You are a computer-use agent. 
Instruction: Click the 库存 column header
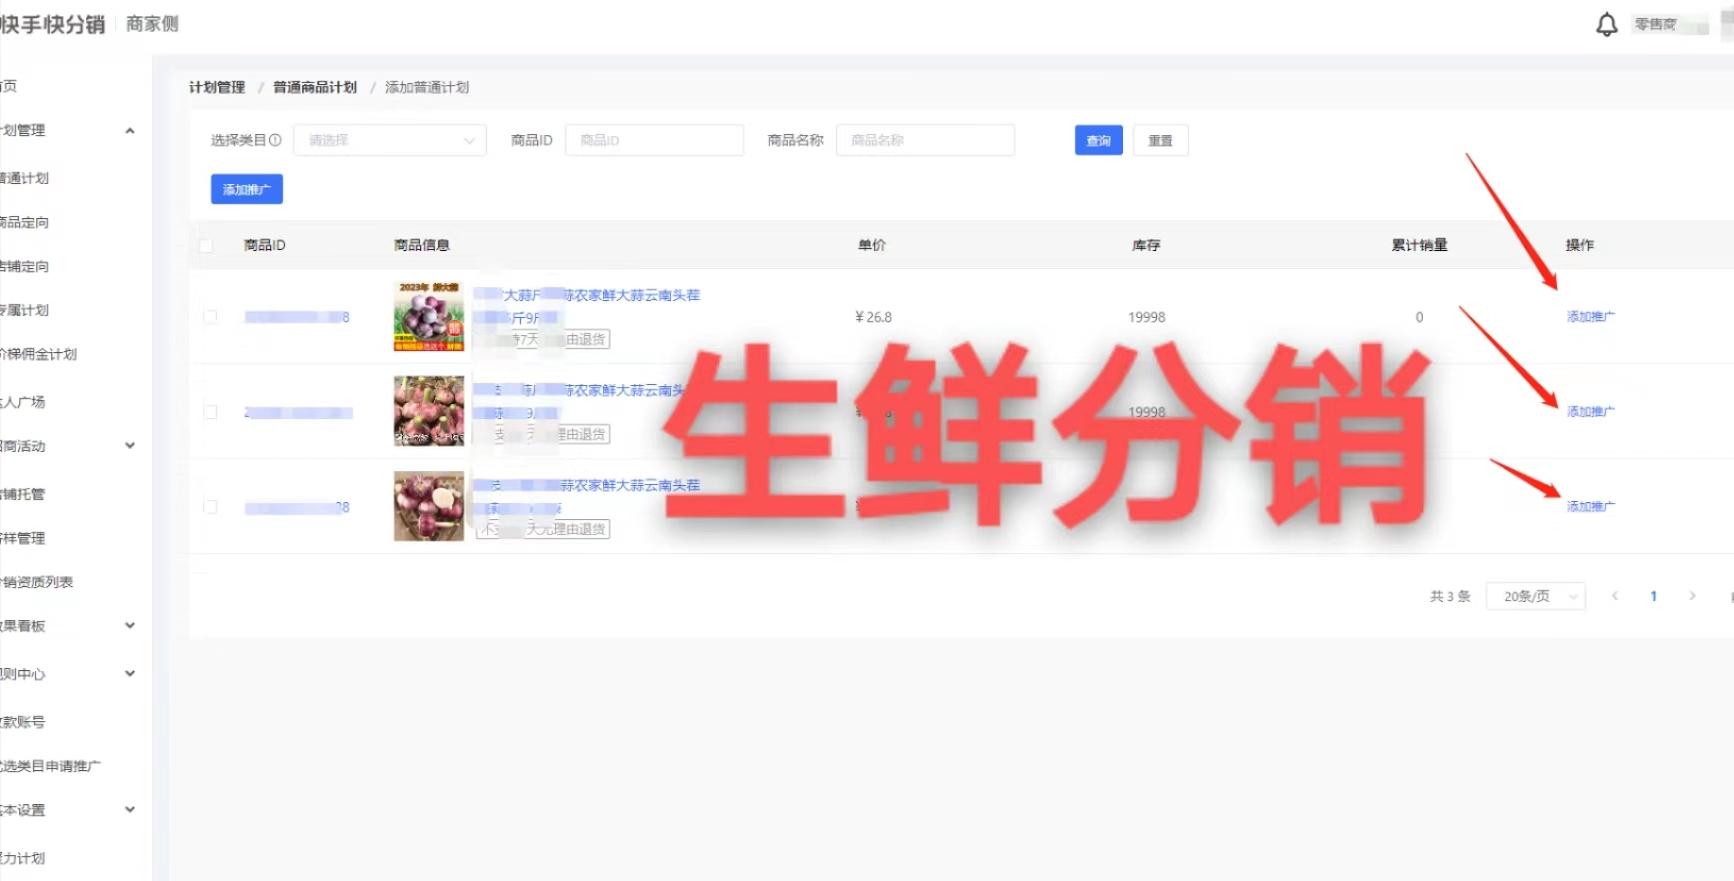point(1146,245)
